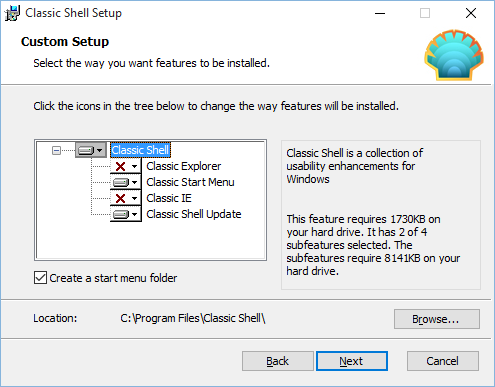Click the drive icon for Classic Start Menu

coord(121,182)
